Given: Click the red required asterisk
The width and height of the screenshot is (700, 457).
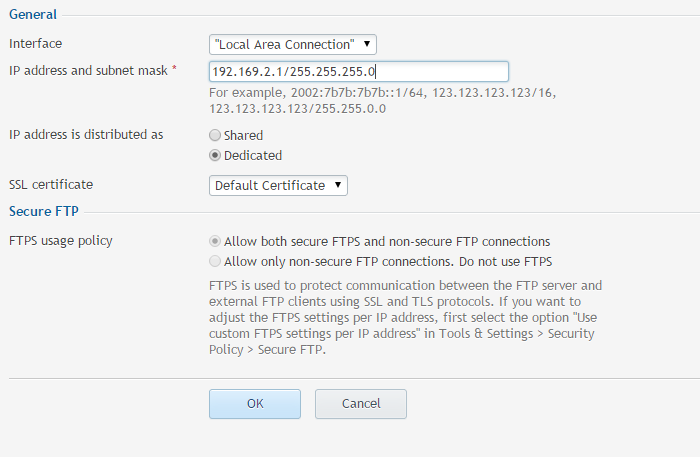Looking at the screenshot, I should click(175, 69).
